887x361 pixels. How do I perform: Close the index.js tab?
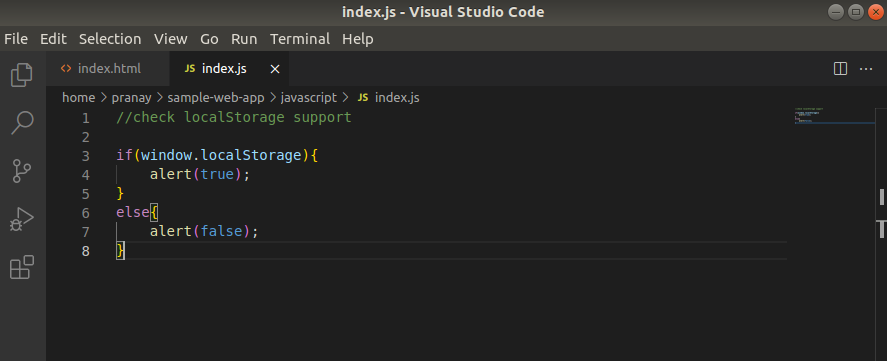(275, 69)
